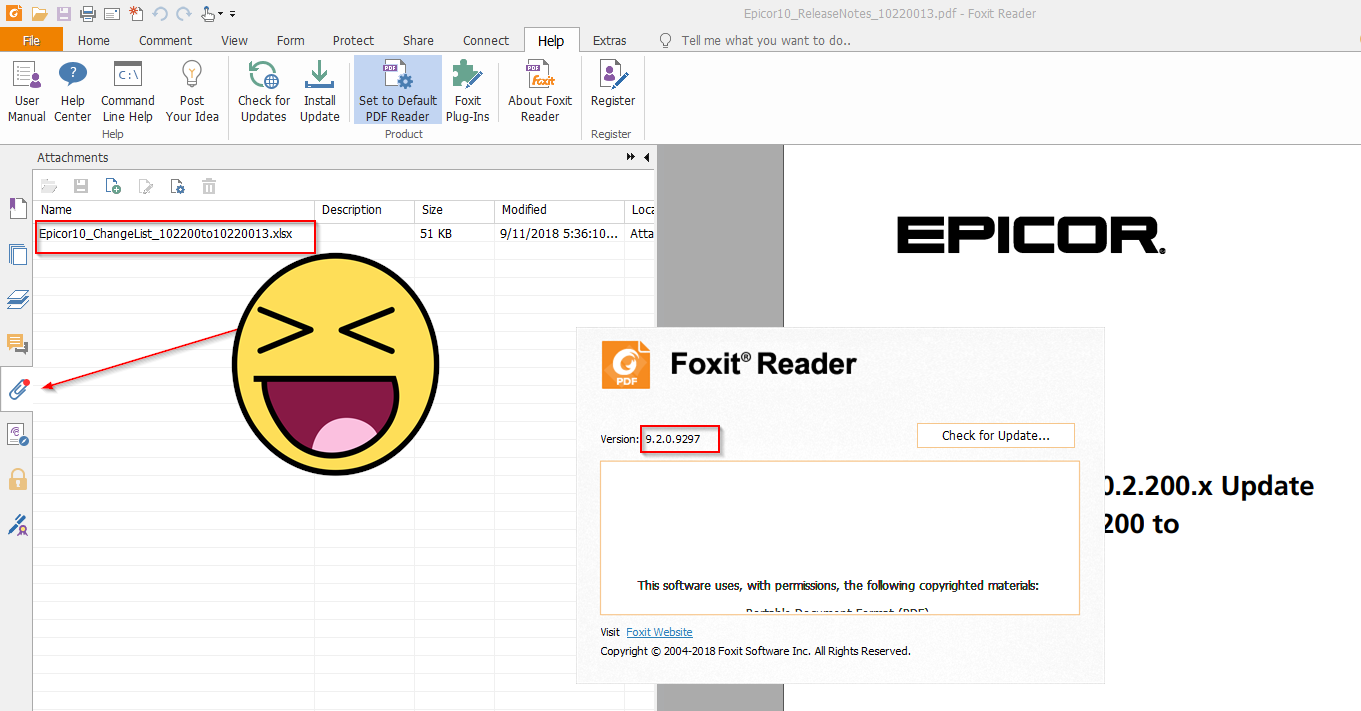Viewport: 1361px width, 711px height.
Task: Click the Size column header
Action: click(455, 210)
